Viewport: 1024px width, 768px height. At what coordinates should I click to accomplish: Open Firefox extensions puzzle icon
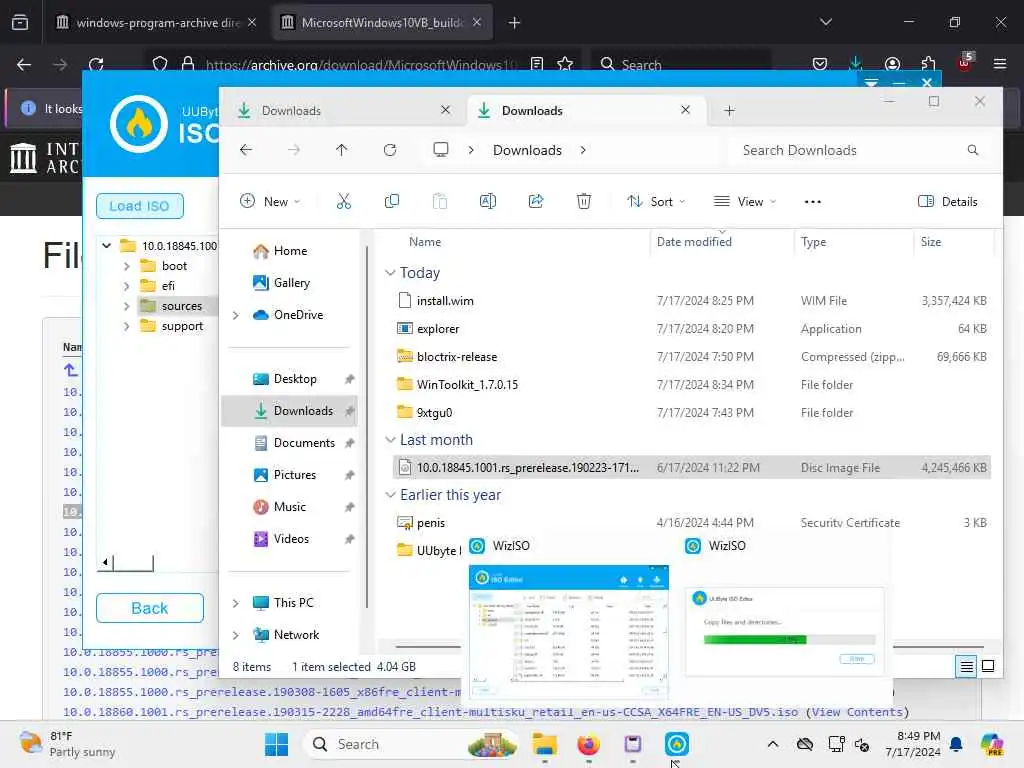[x=928, y=64]
